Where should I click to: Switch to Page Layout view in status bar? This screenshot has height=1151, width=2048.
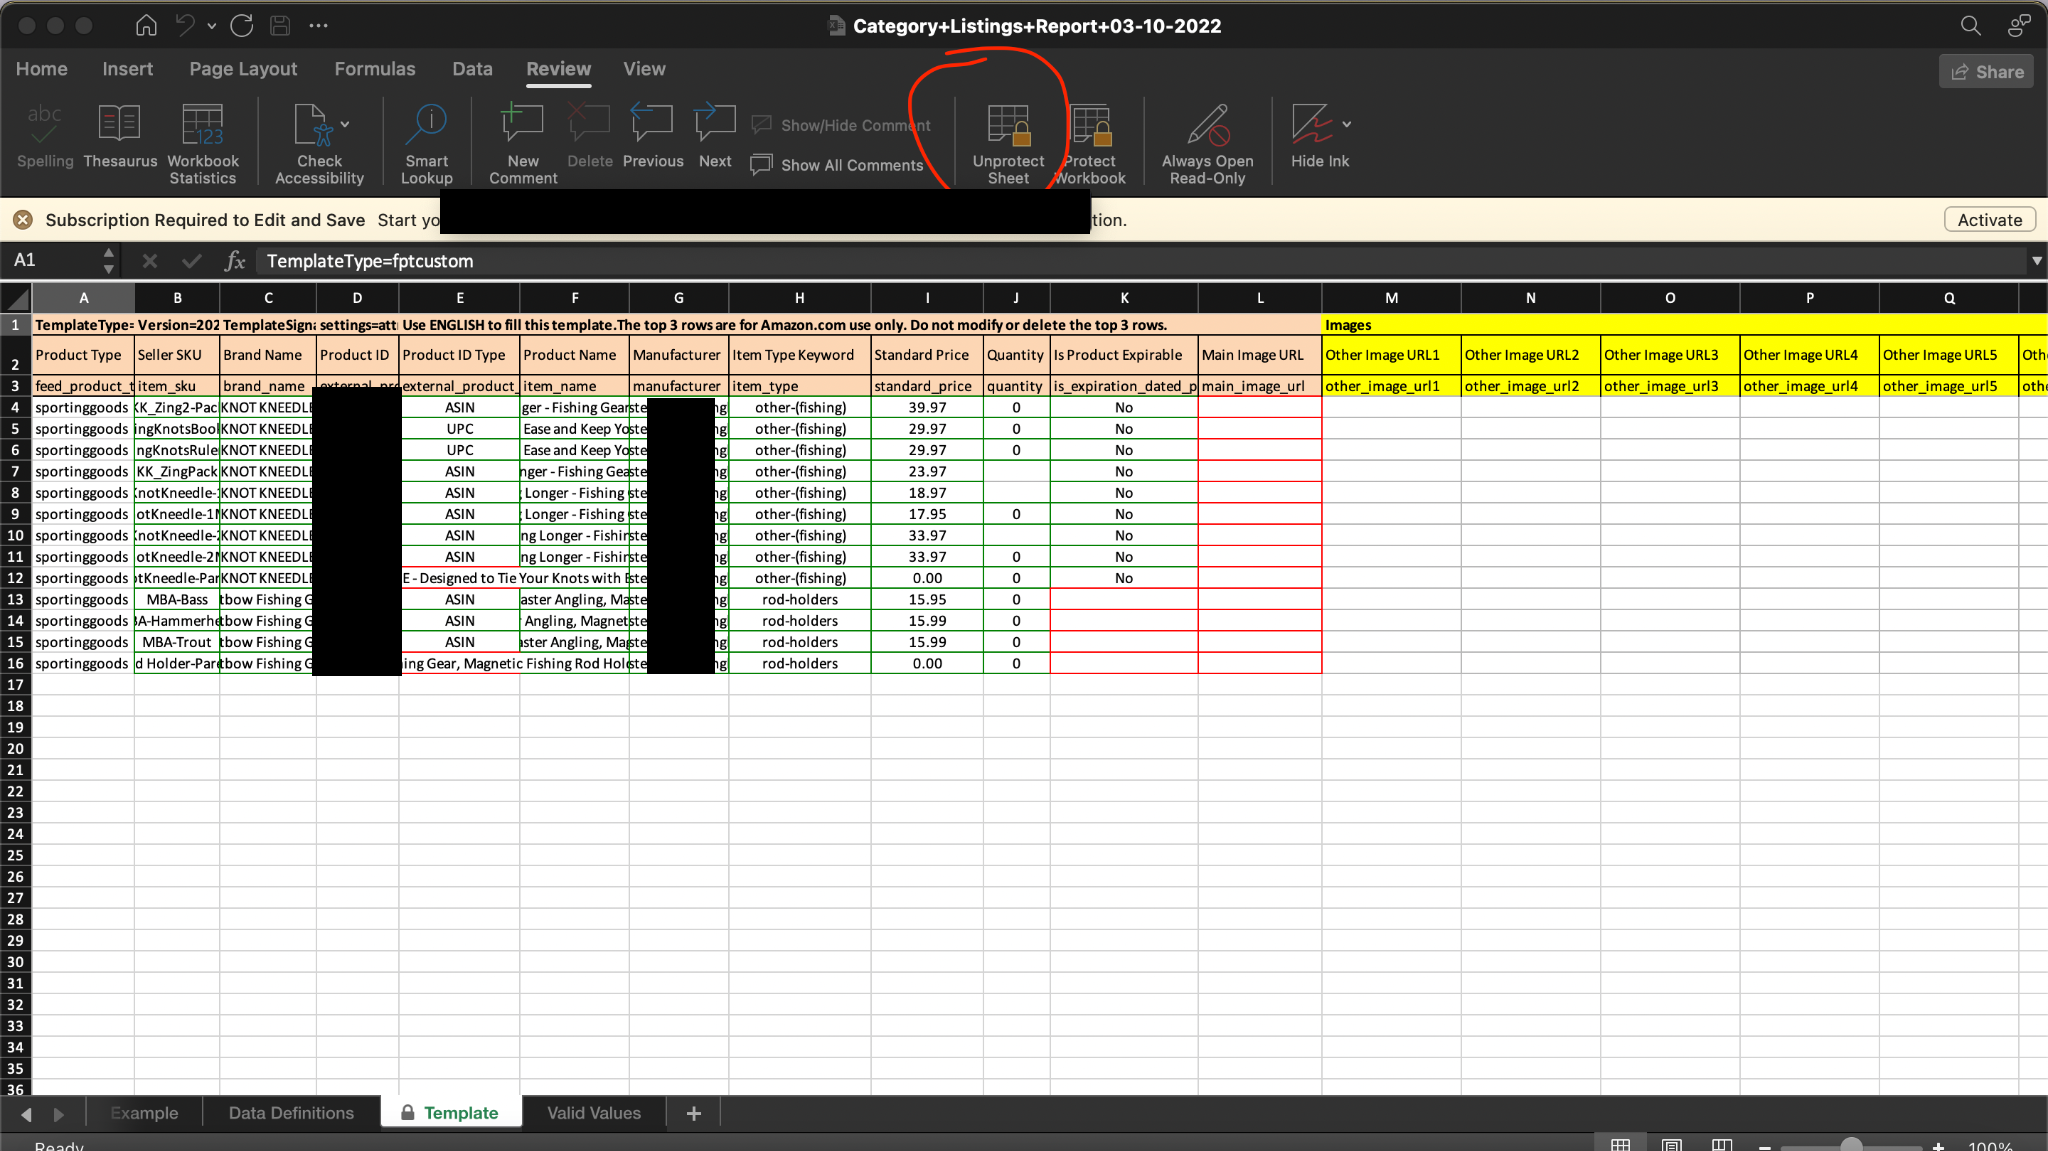click(x=1671, y=1145)
